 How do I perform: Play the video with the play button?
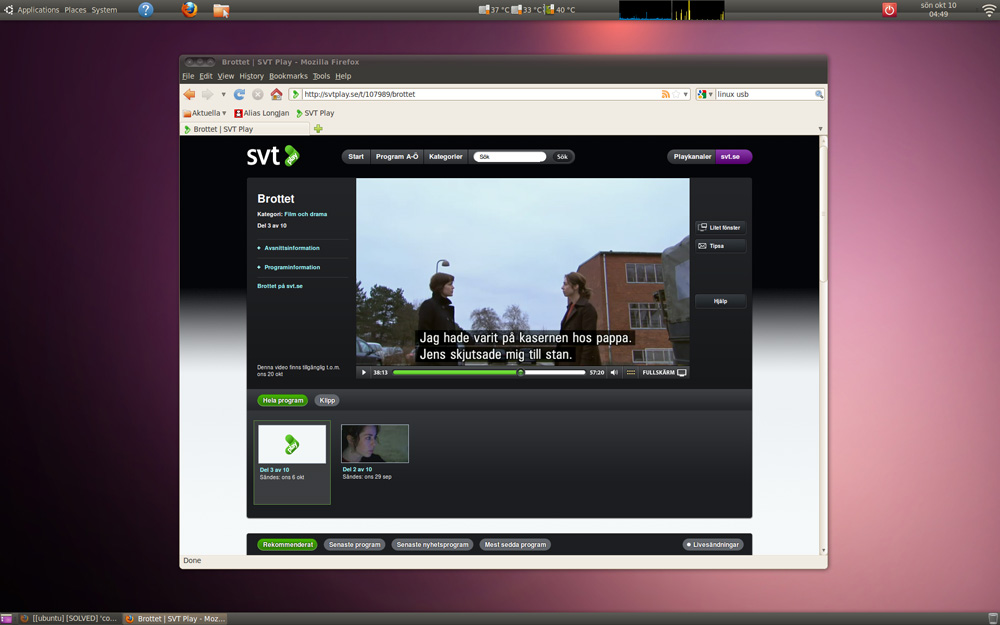pos(364,372)
